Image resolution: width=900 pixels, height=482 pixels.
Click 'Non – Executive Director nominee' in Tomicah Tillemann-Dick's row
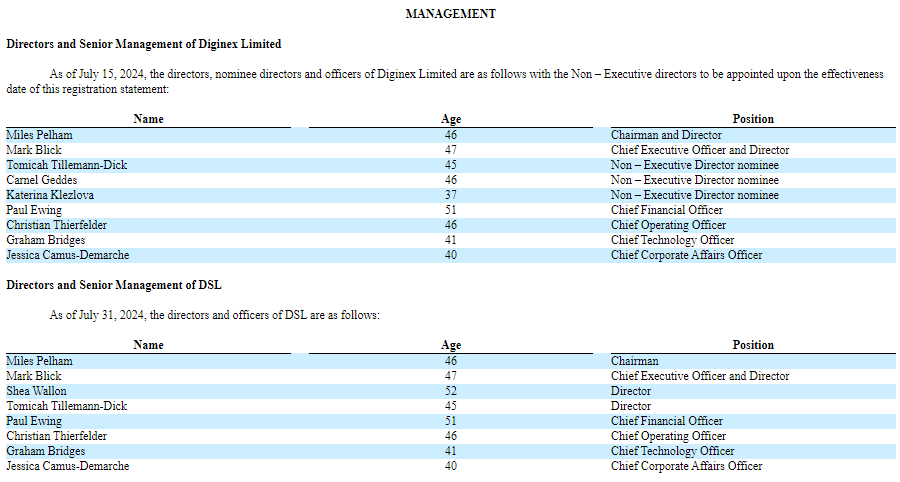[x=695, y=165]
